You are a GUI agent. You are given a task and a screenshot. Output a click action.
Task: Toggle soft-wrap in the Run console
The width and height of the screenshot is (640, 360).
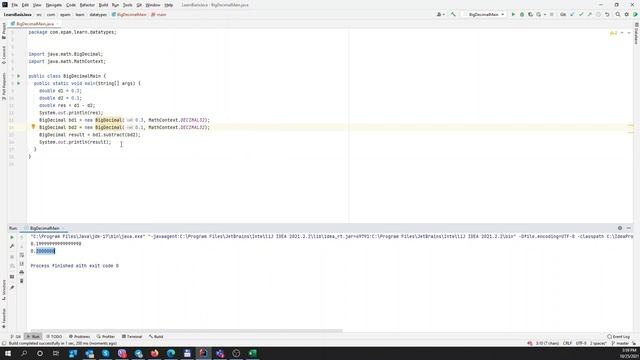(22, 255)
